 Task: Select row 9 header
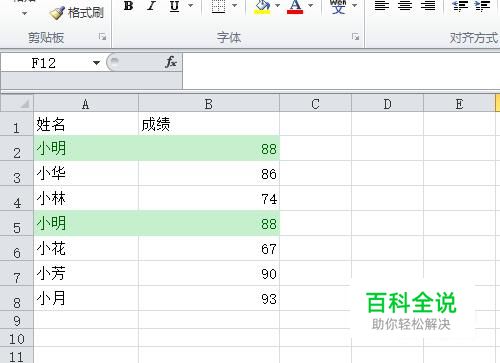point(17,320)
